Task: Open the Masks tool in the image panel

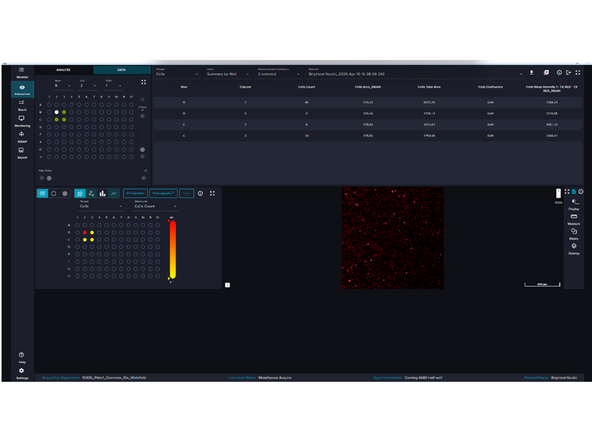Action: point(574,234)
